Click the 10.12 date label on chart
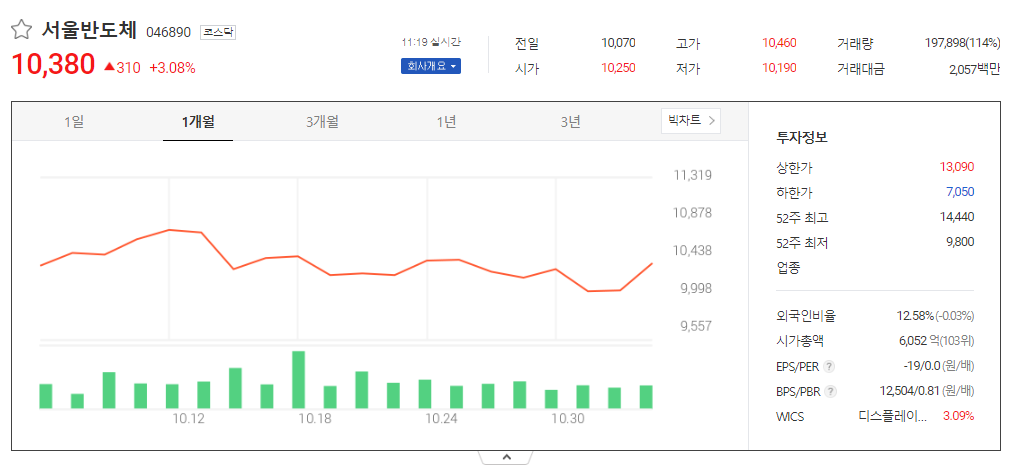Image resolution: width=1017 pixels, height=471 pixels. pyautogui.click(x=188, y=419)
